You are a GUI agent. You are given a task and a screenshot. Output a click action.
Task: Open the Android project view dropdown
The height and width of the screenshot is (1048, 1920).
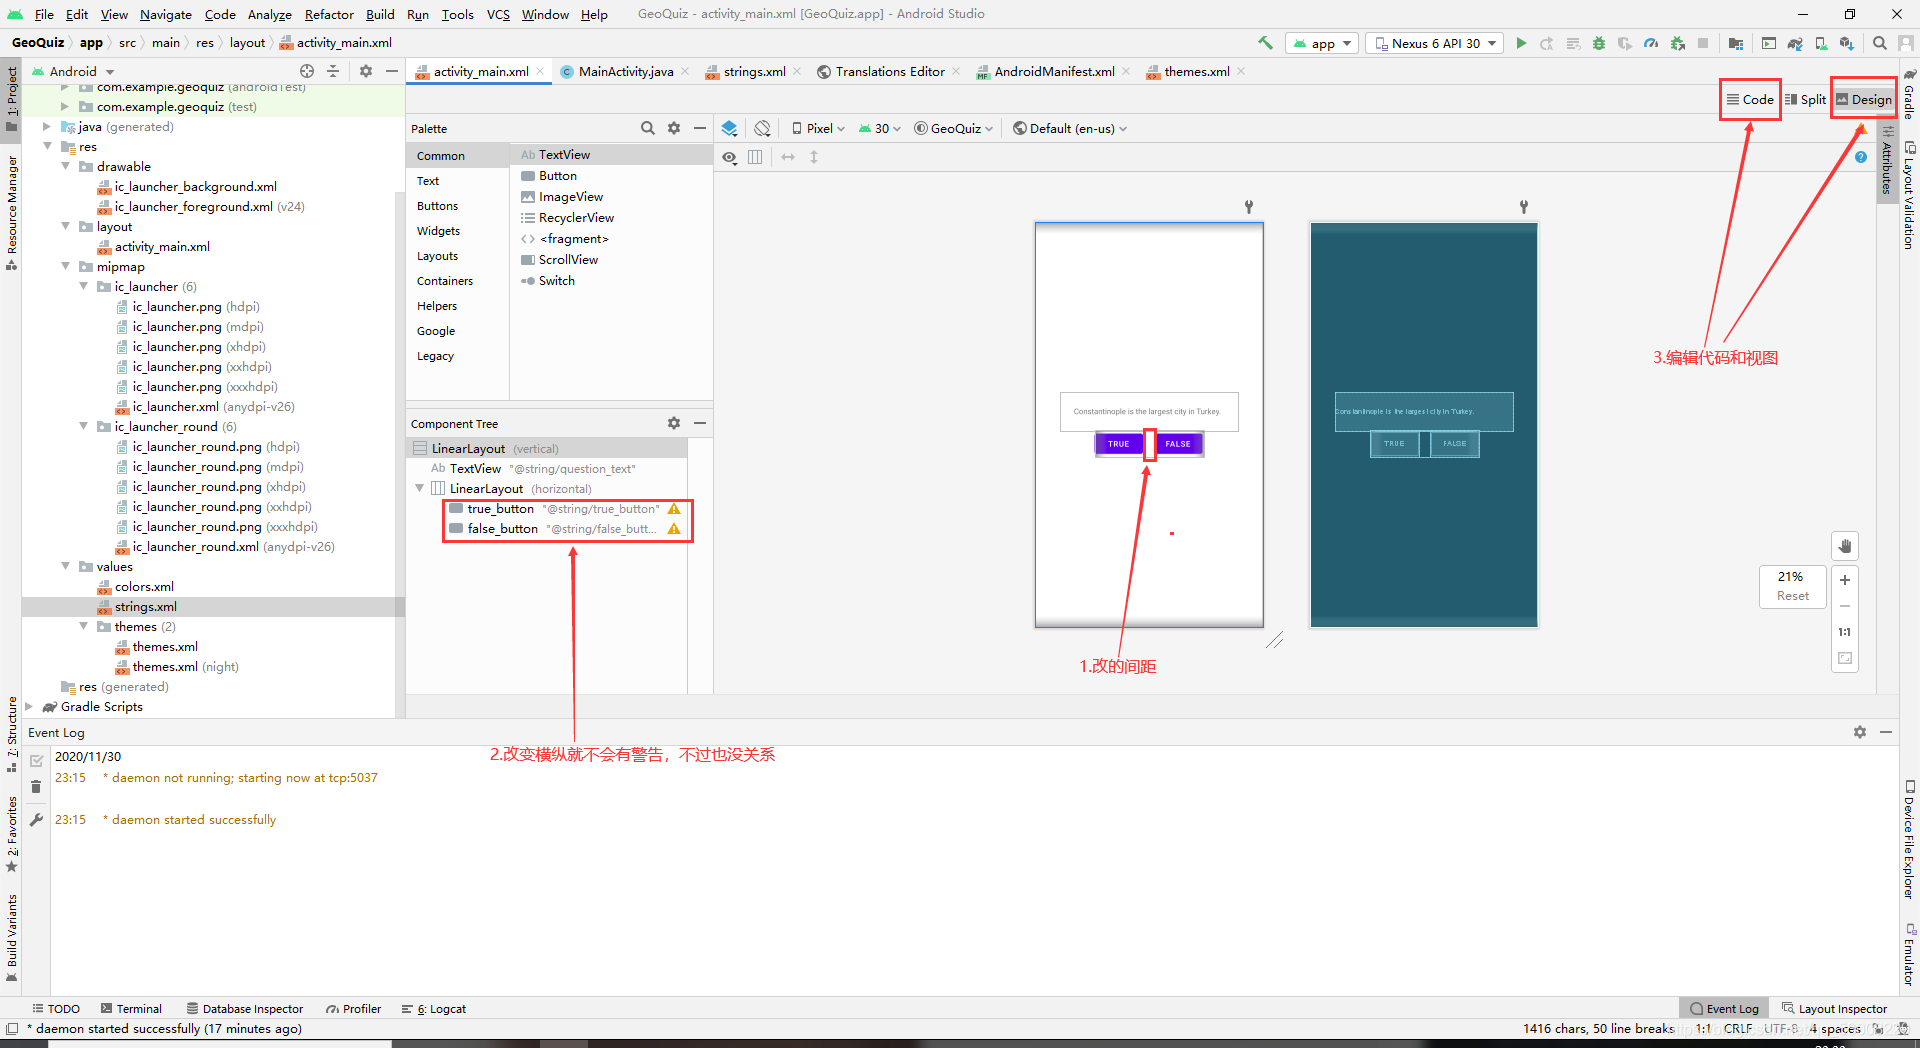75,71
